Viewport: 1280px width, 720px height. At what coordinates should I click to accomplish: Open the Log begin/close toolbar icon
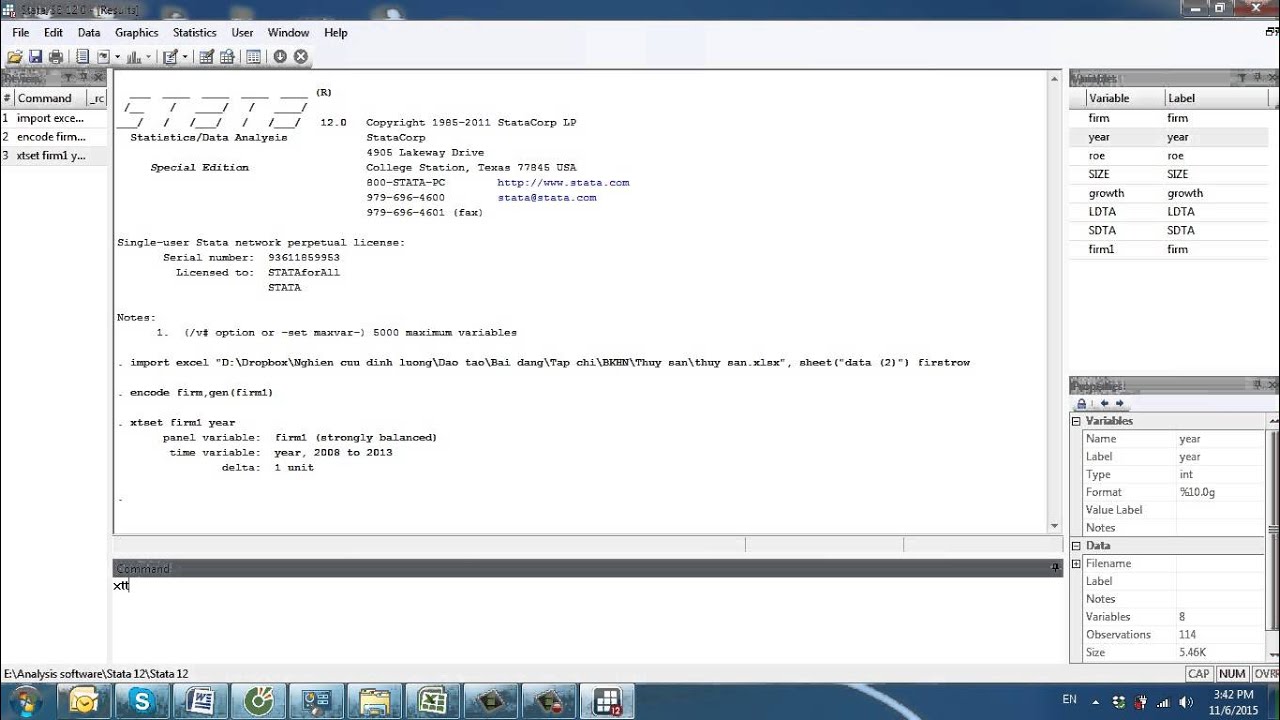coord(82,57)
